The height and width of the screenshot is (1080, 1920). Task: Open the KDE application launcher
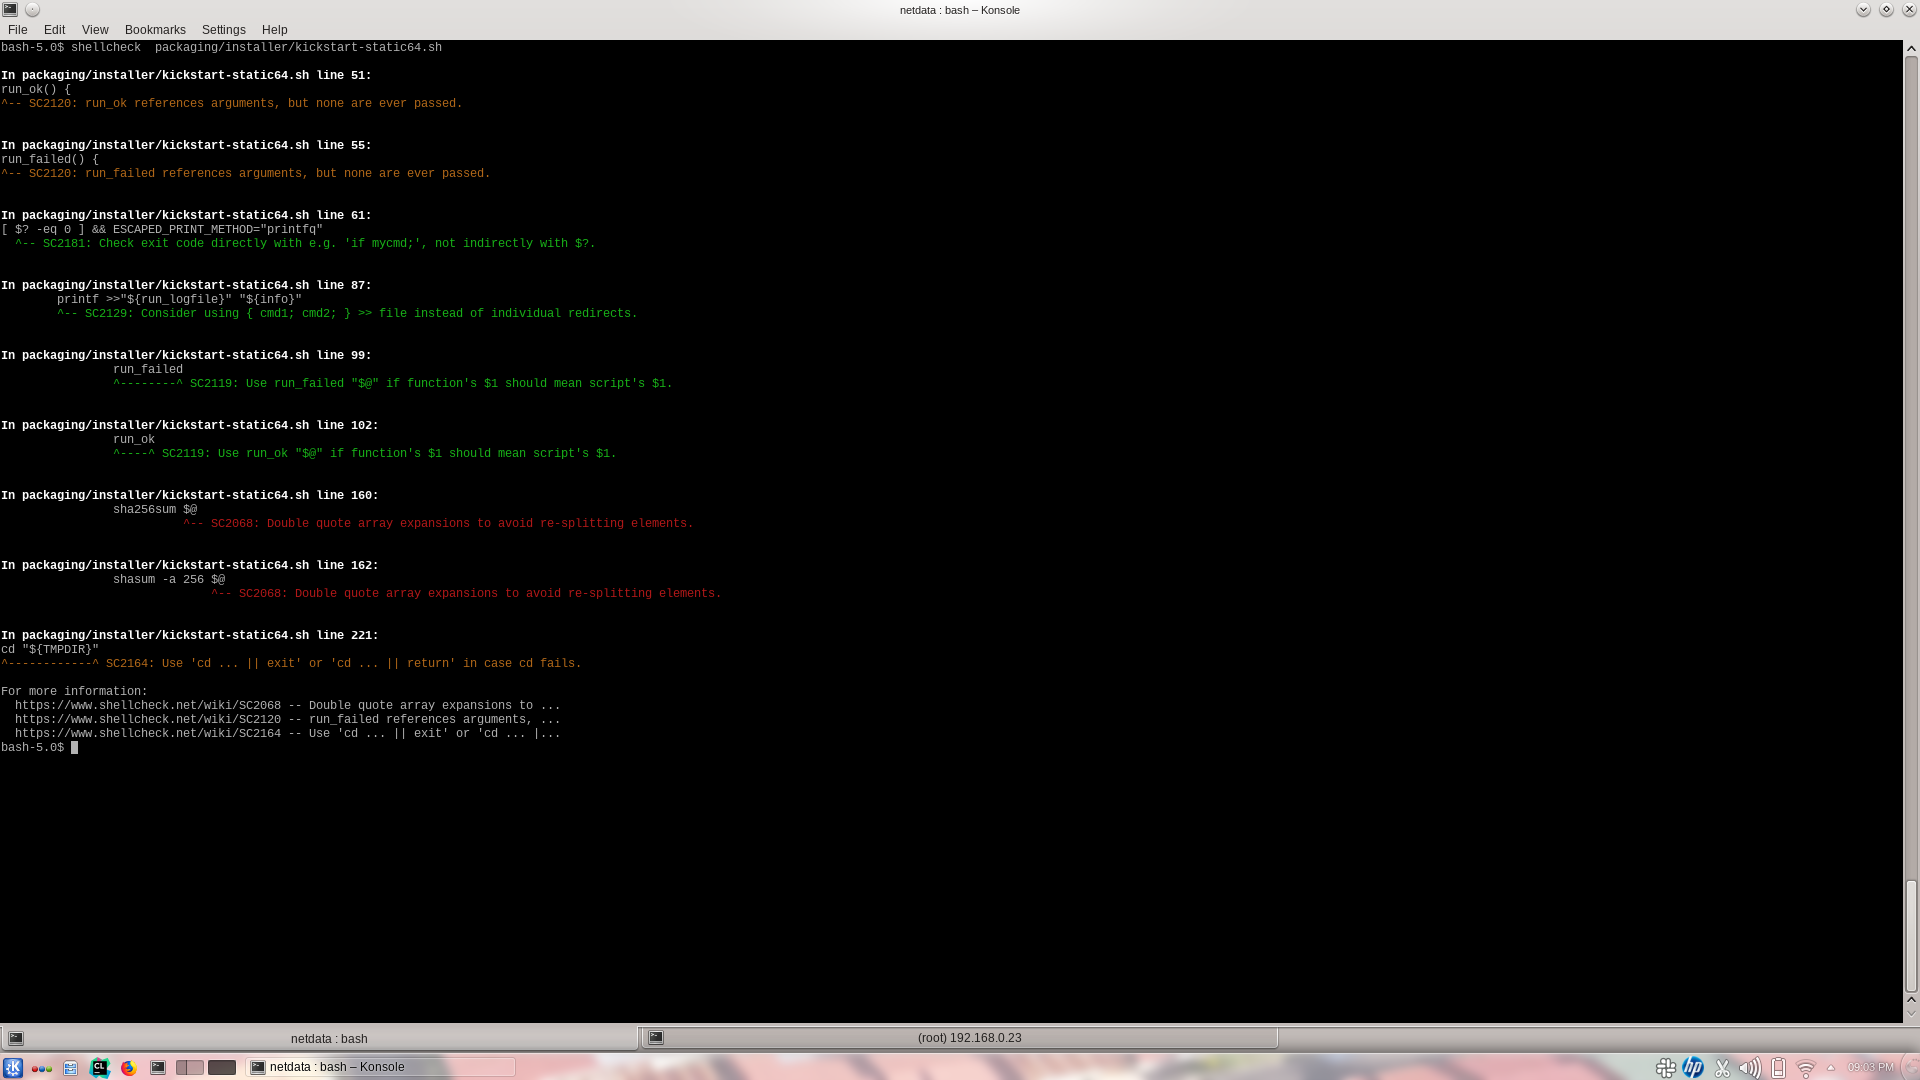coord(13,1067)
